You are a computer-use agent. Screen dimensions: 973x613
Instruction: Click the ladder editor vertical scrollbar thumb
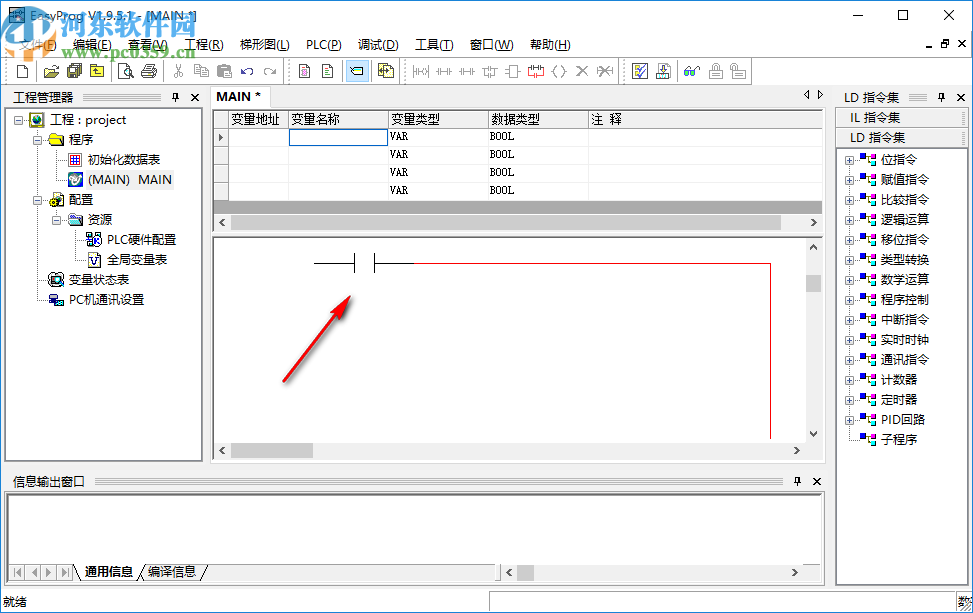click(814, 284)
